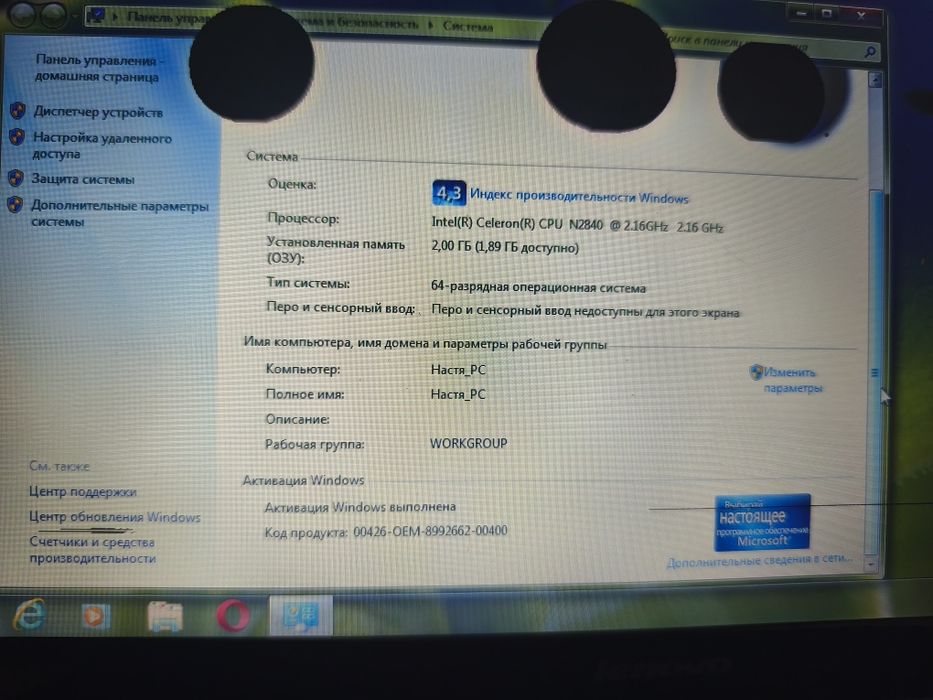Click the scrollbar down arrow
The height and width of the screenshot is (700, 933).
pos(872,563)
